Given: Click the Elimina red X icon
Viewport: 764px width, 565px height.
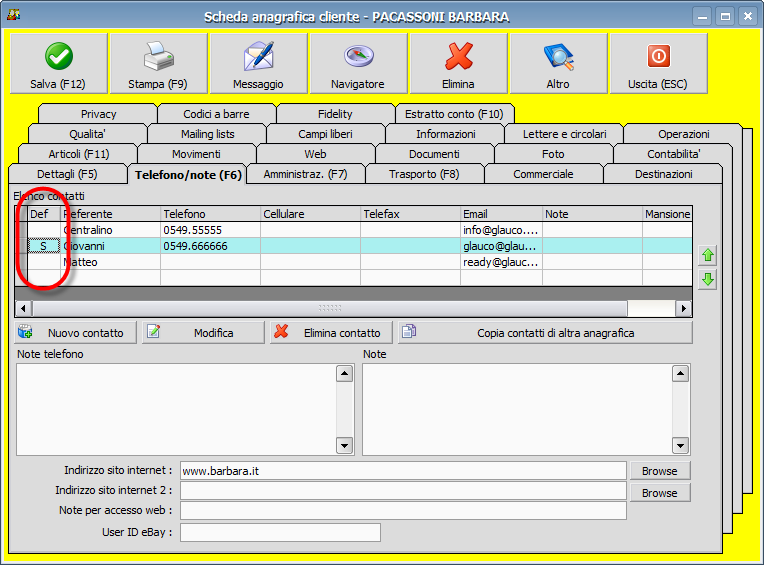Looking at the screenshot, I should tap(458, 56).
